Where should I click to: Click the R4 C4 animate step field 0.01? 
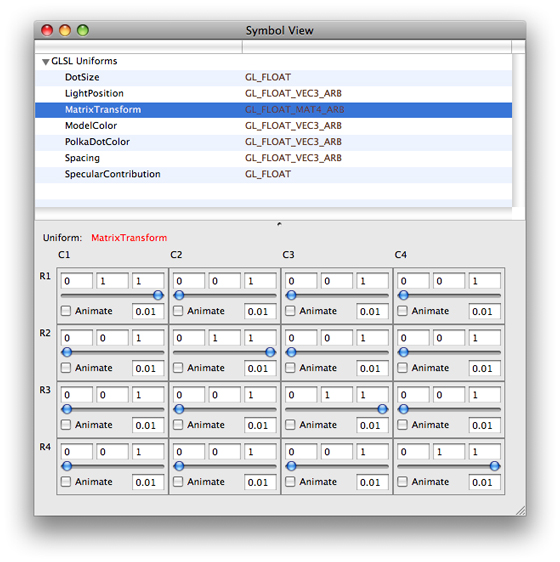[485, 482]
